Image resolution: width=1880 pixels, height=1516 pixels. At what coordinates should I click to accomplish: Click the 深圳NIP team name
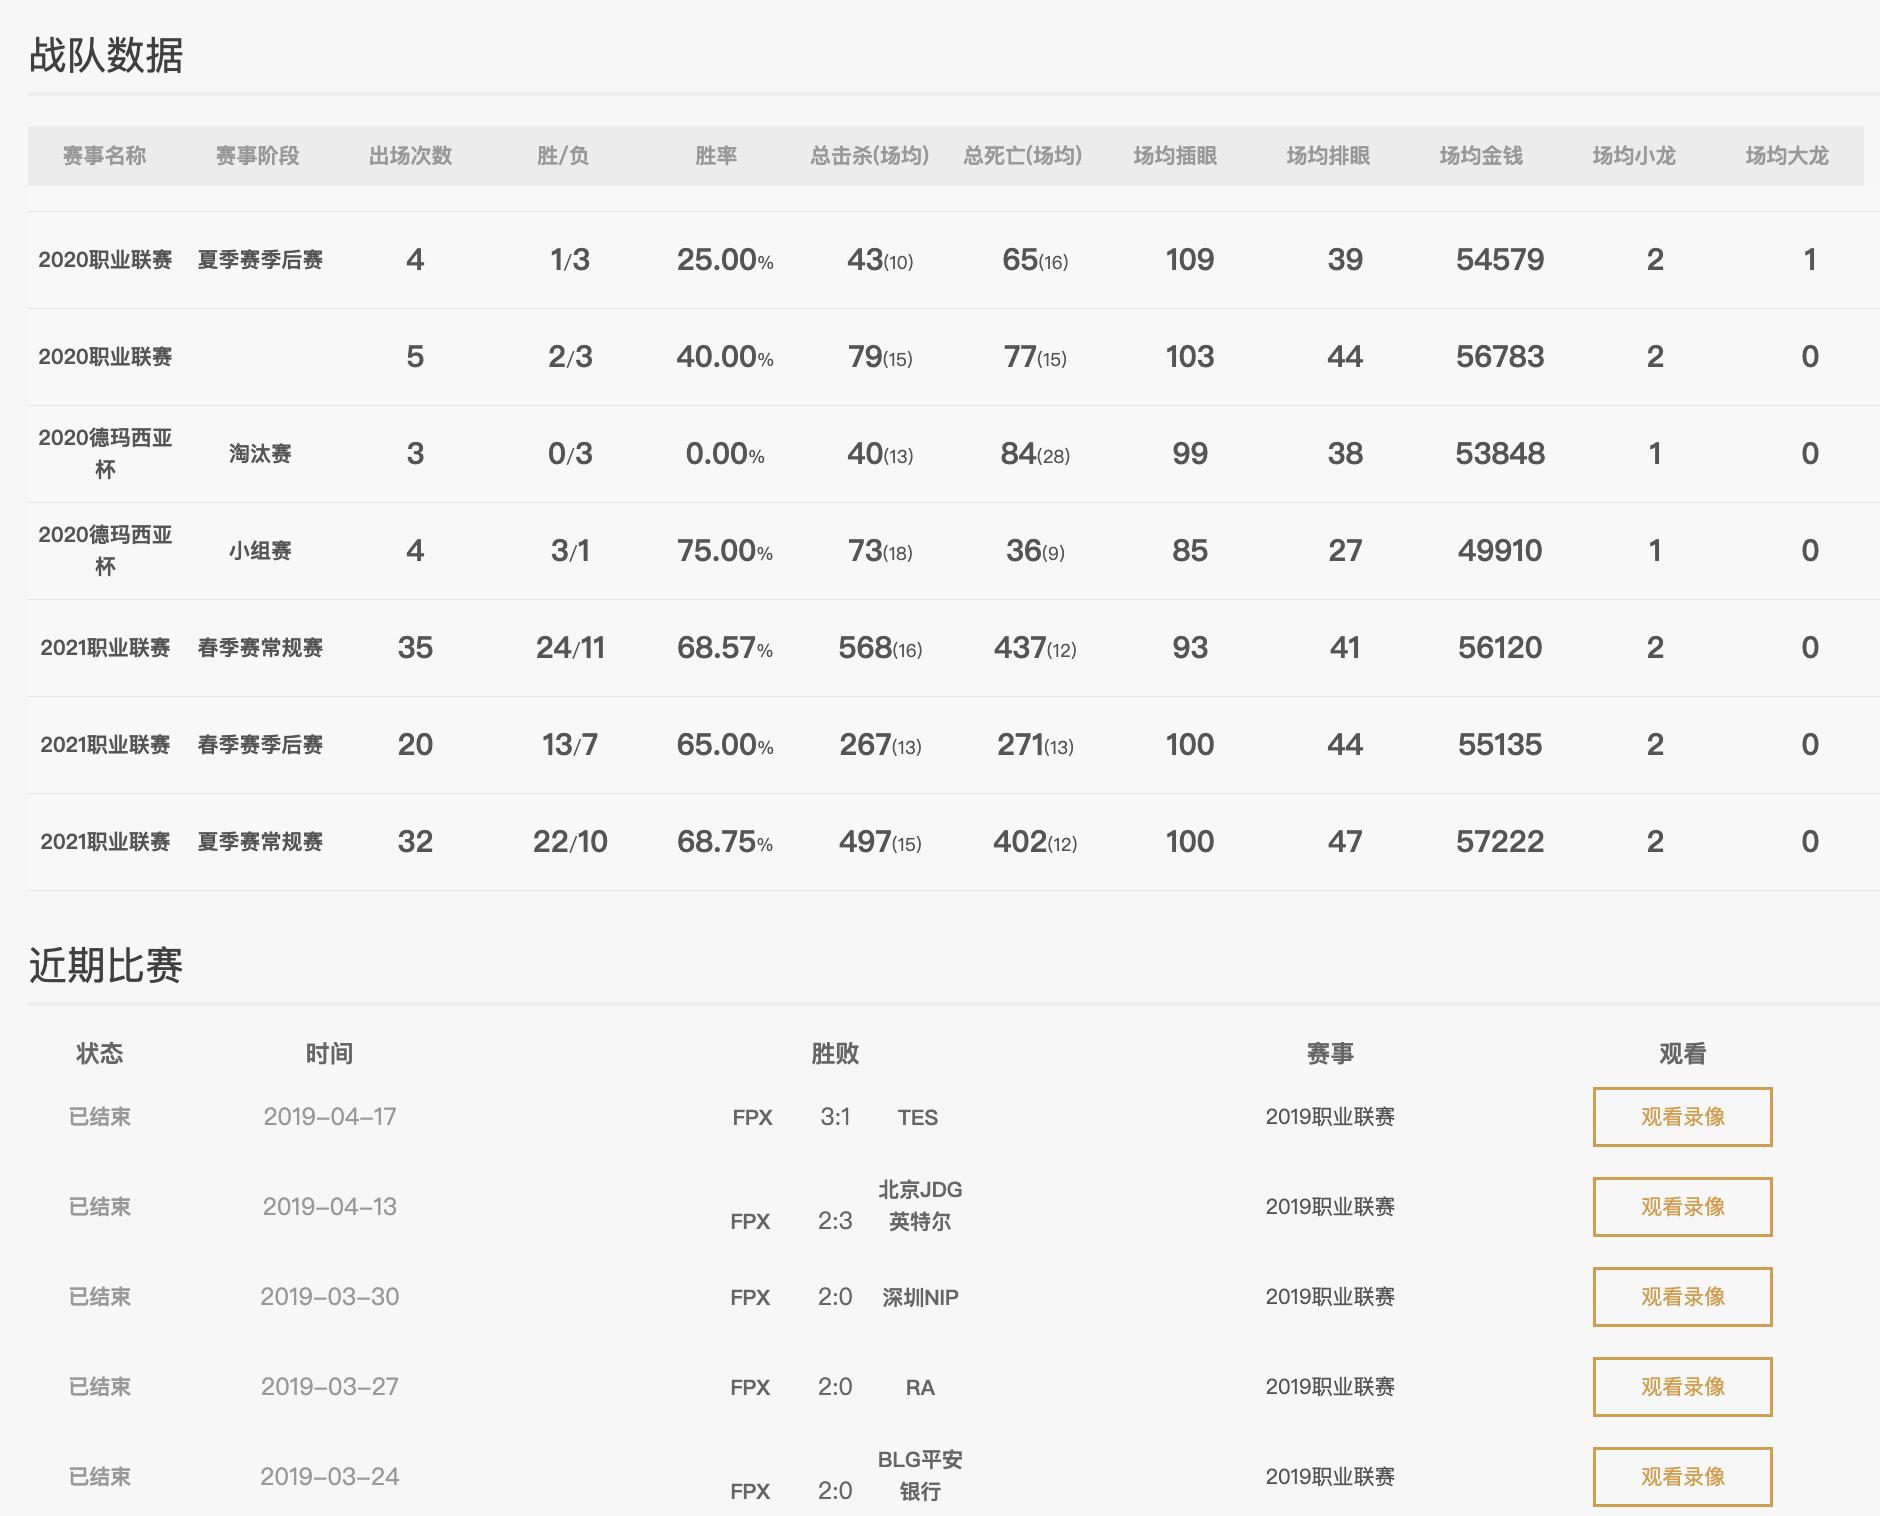pos(920,1298)
